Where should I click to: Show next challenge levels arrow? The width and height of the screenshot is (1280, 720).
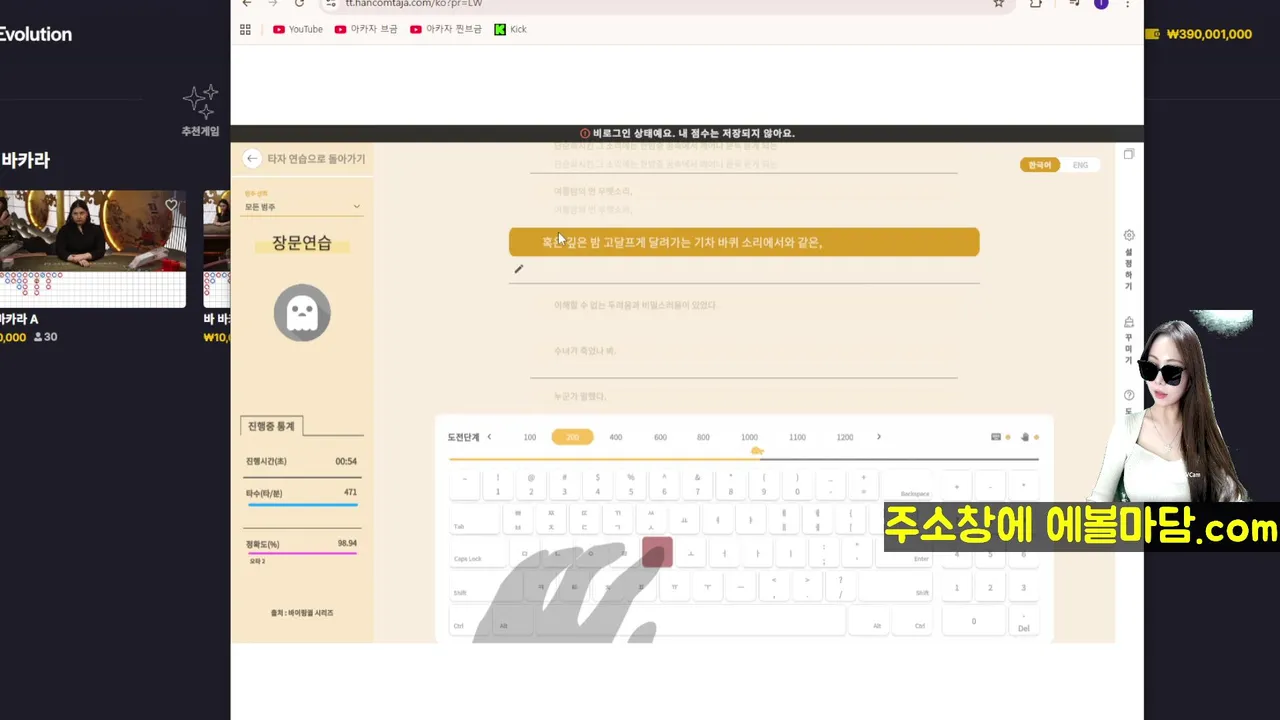tap(879, 437)
